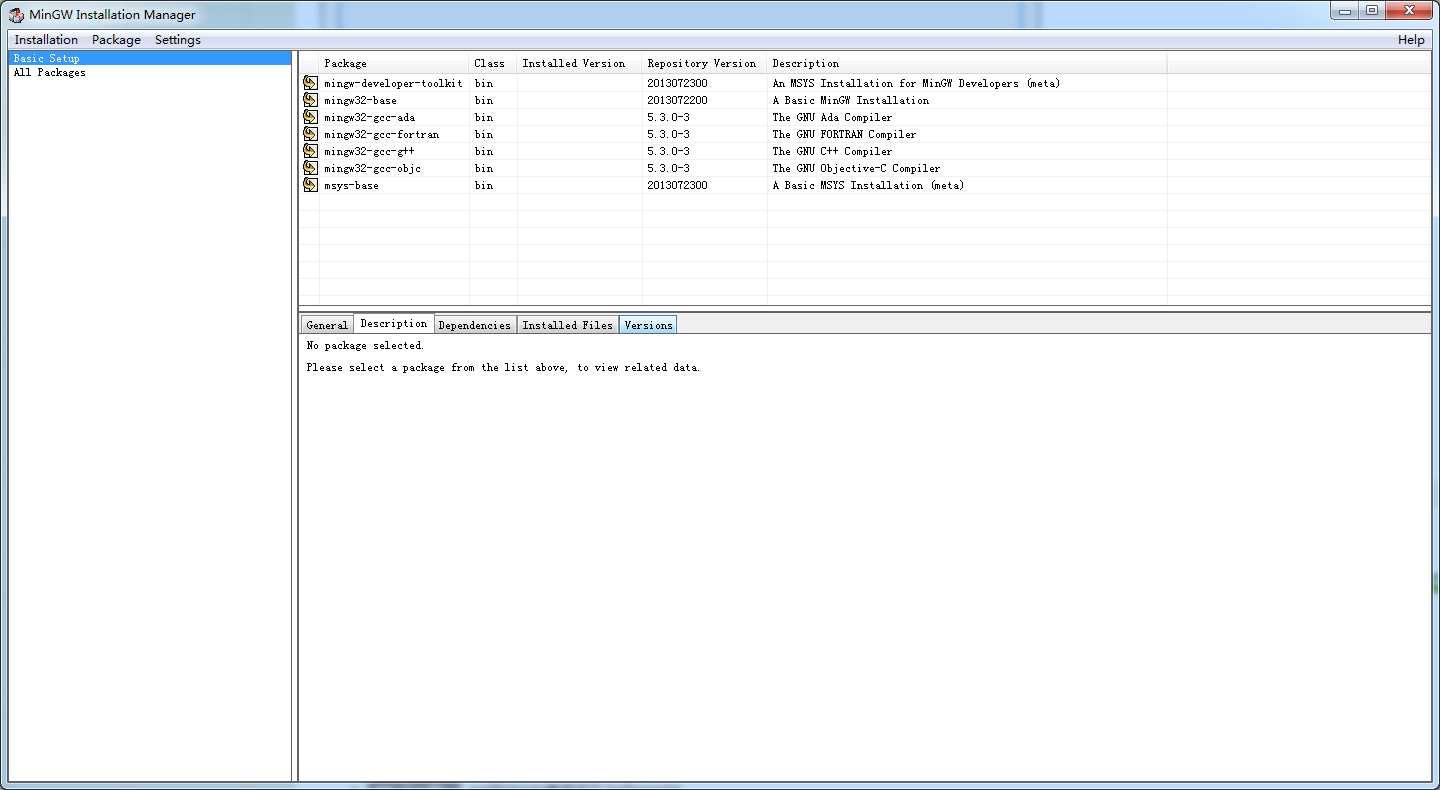Switch to the General tab
The height and width of the screenshot is (790, 1440).
click(x=327, y=325)
